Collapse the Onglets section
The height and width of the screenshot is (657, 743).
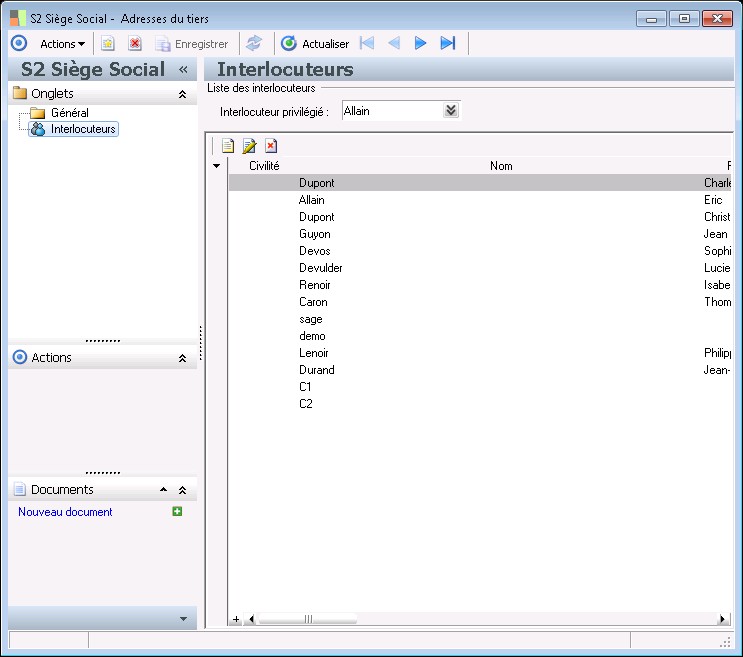tap(182, 94)
